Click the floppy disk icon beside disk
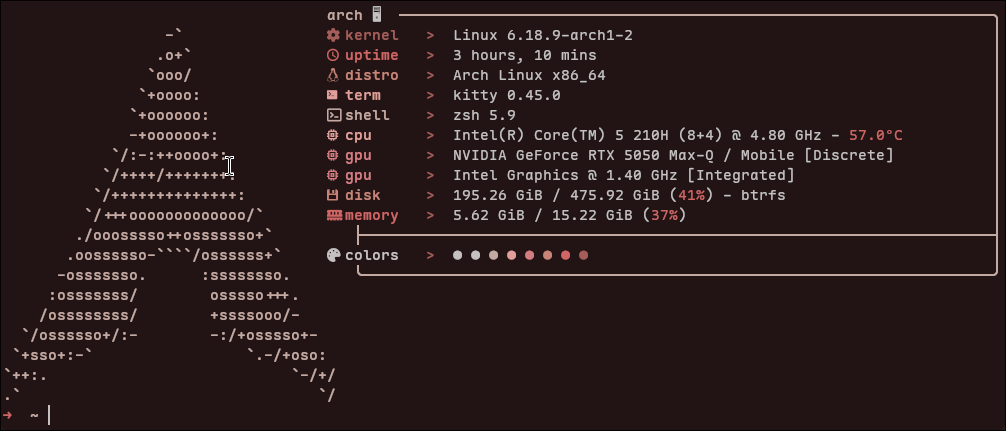1006x431 pixels. tap(332, 195)
